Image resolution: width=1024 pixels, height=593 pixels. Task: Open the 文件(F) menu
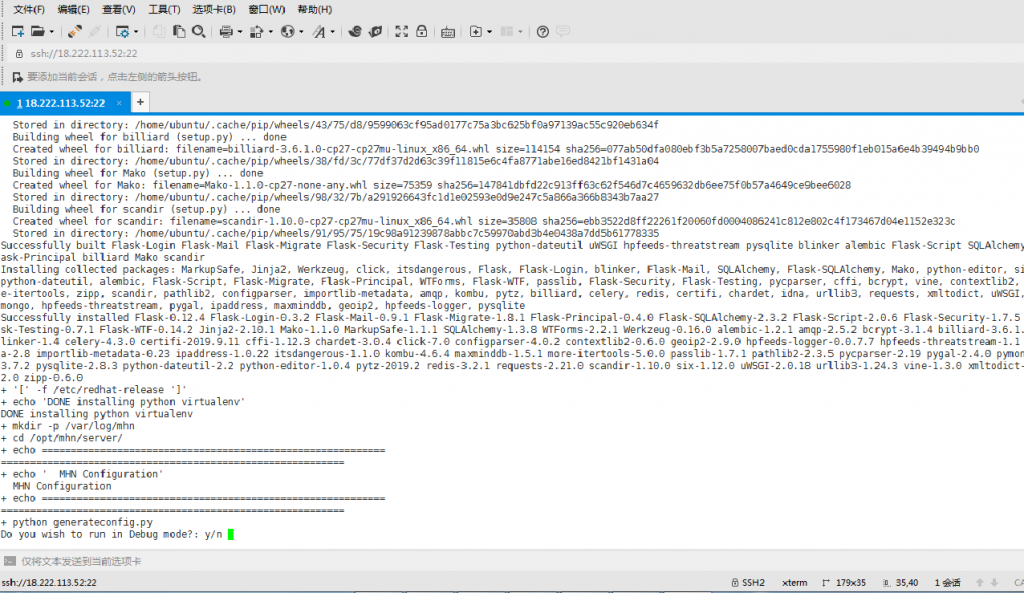[x=29, y=9]
